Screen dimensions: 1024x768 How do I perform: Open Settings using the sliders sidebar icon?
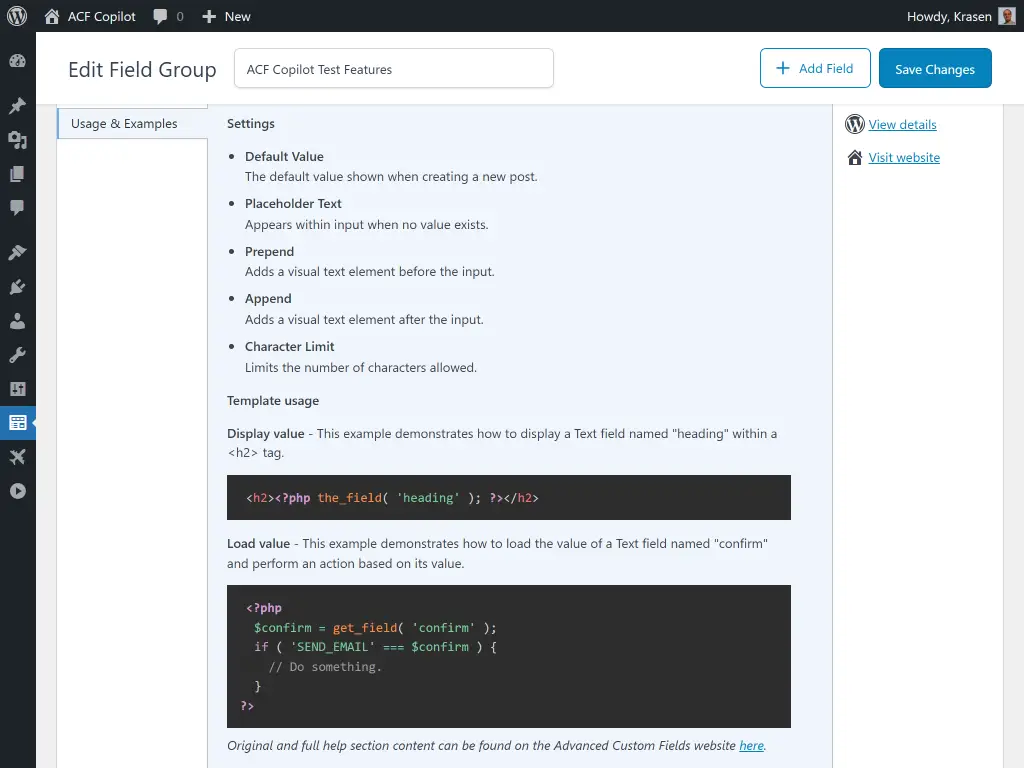(x=18, y=388)
